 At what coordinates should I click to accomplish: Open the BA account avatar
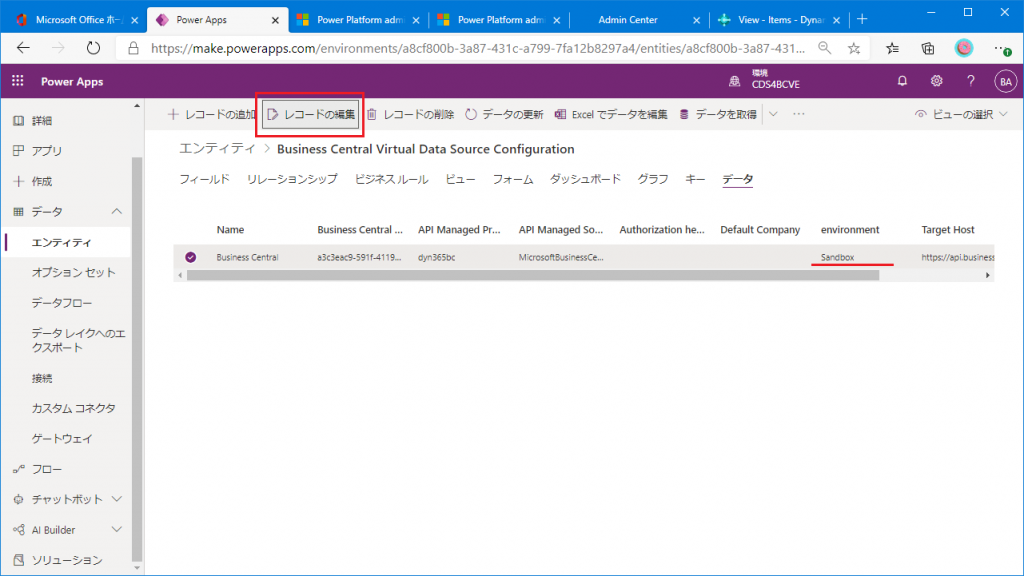pos(1005,82)
